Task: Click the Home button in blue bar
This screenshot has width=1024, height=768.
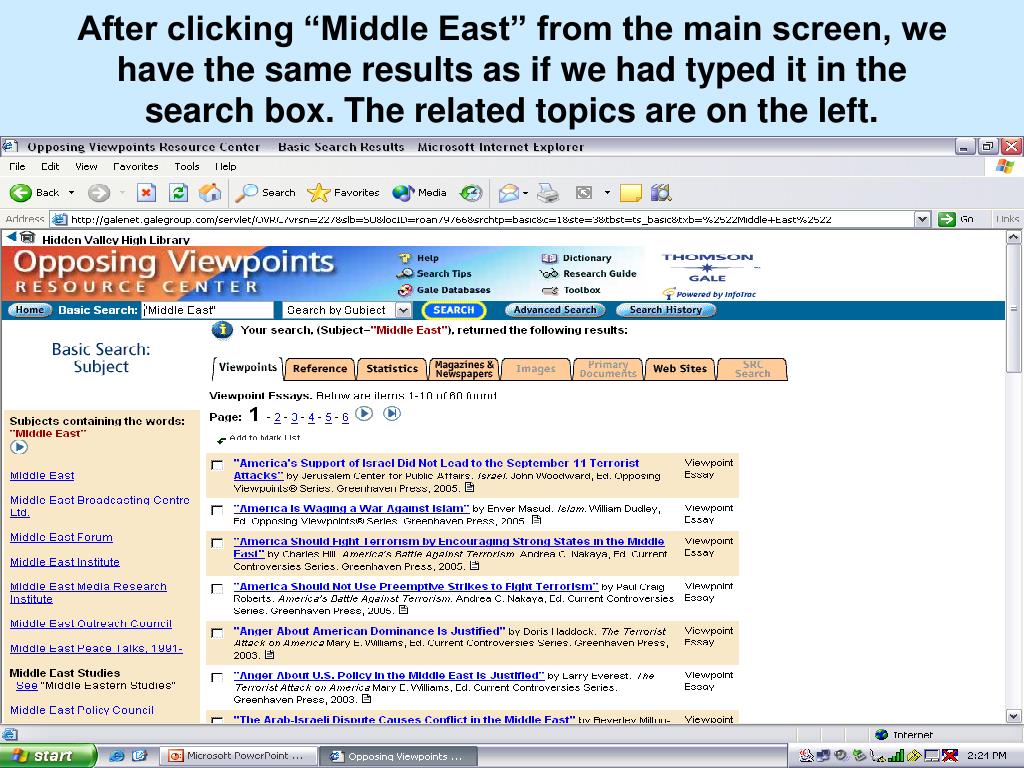Action: pos(29,310)
